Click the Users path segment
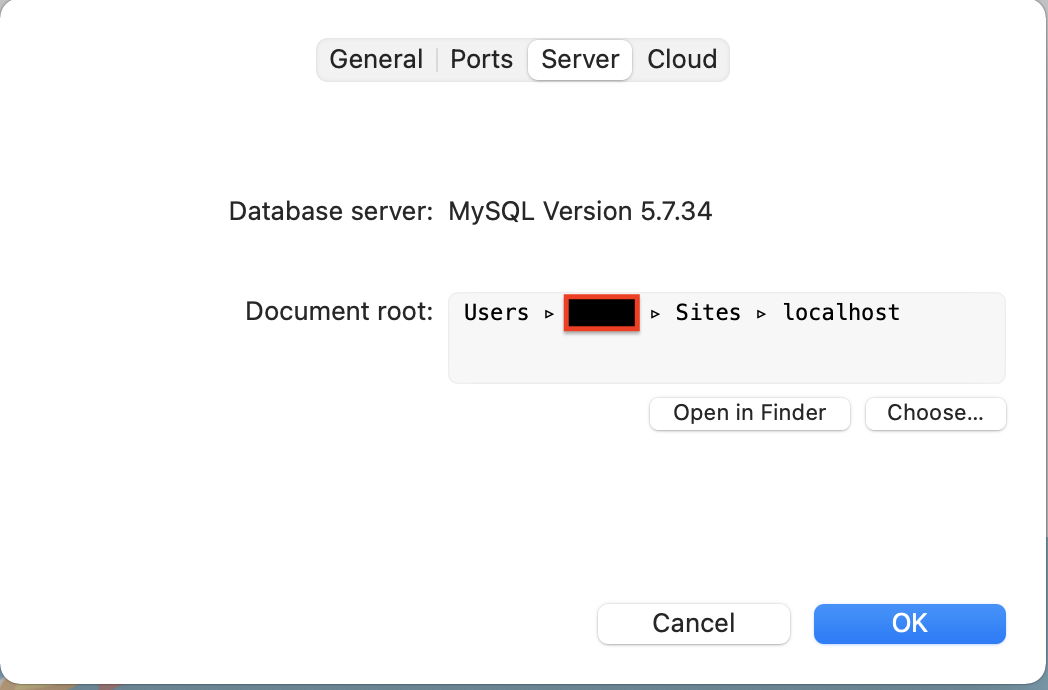 [x=497, y=313]
